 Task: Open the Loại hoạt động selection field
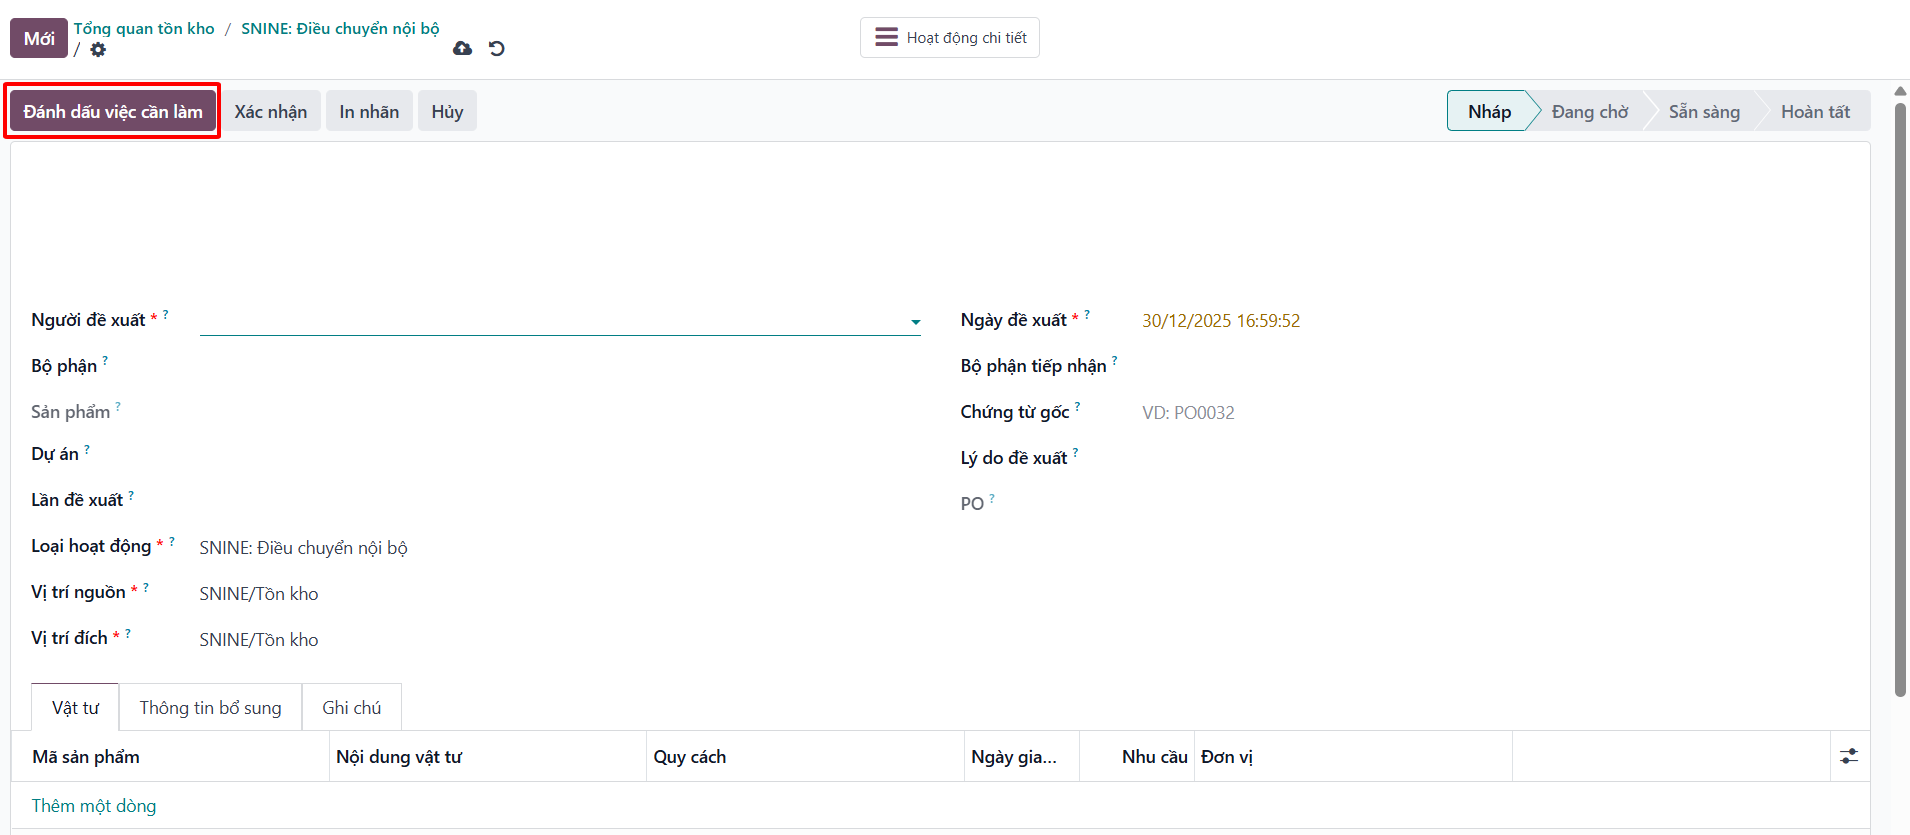[559, 548]
